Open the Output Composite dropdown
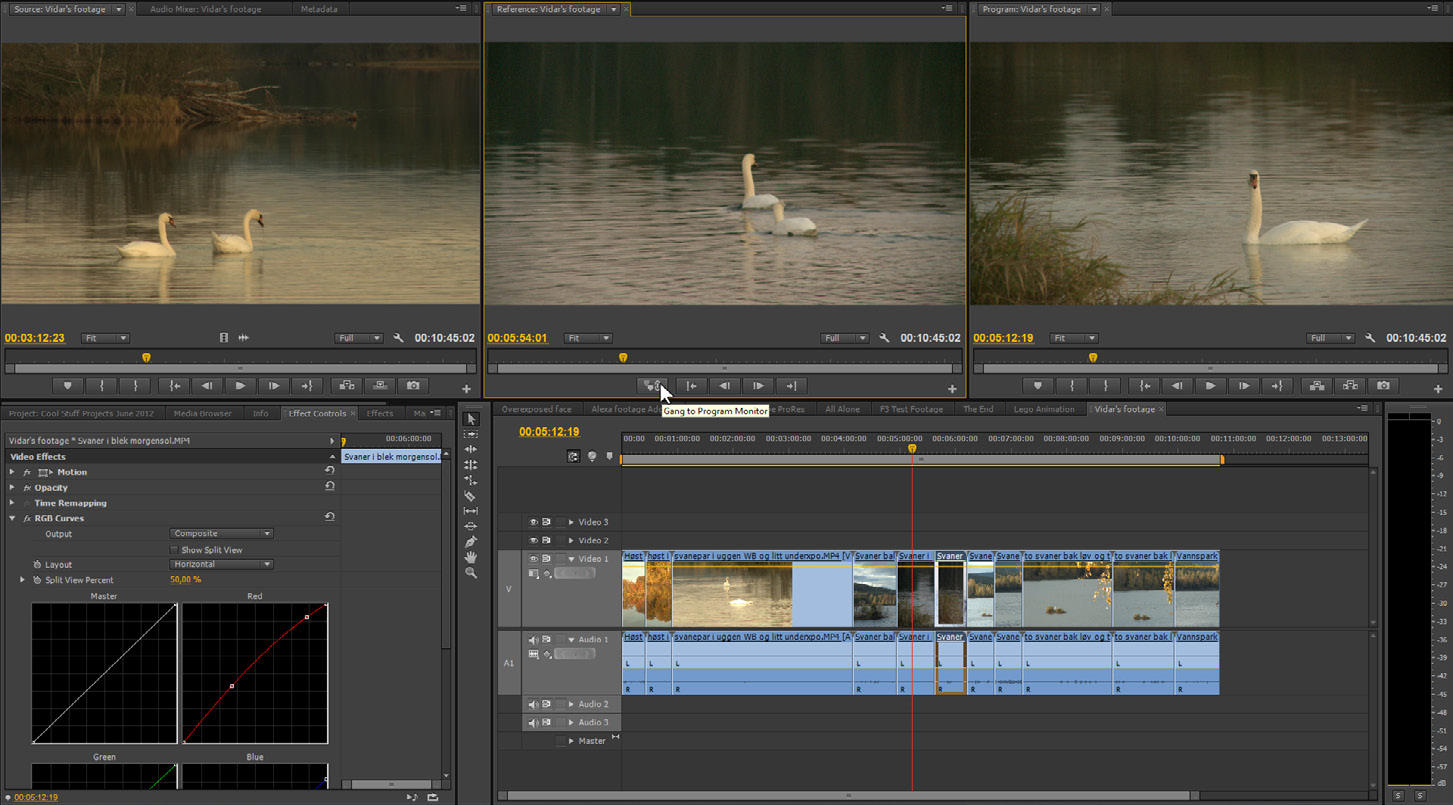The image size is (1453, 805). coord(221,534)
